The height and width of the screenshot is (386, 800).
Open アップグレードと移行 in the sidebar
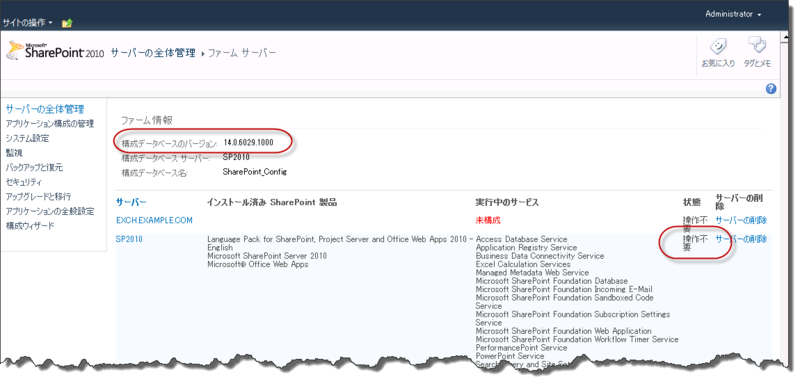tap(38, 196)
